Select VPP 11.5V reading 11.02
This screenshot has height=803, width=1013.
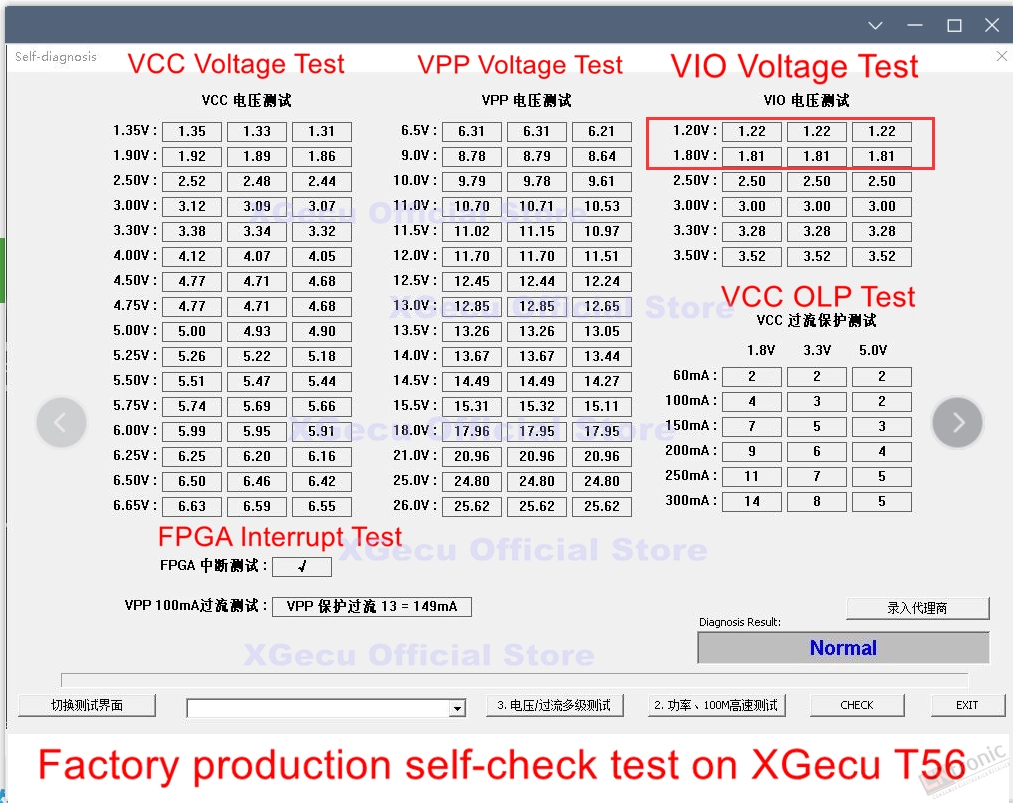coord(472,231)
